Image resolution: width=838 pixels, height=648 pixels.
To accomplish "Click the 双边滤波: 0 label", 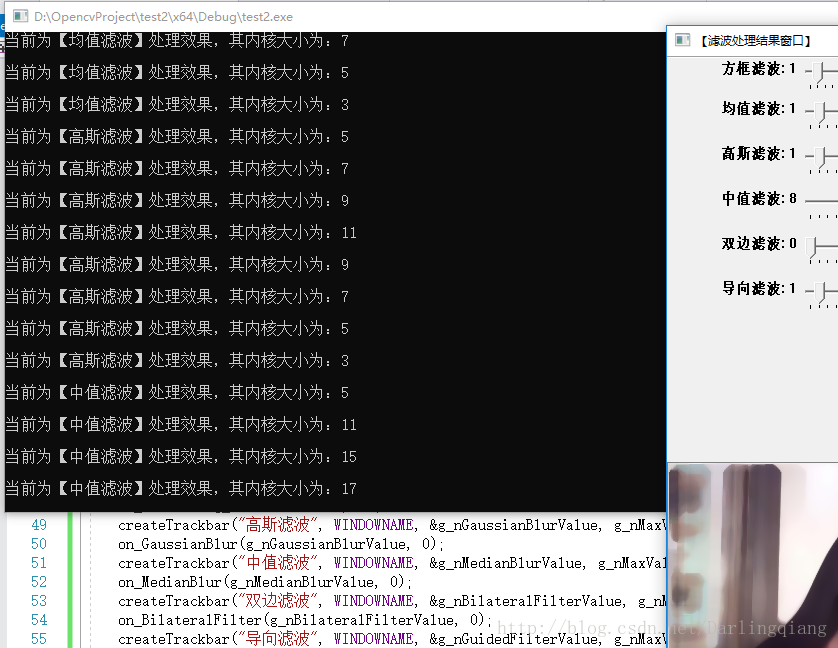I will [759, 244].
